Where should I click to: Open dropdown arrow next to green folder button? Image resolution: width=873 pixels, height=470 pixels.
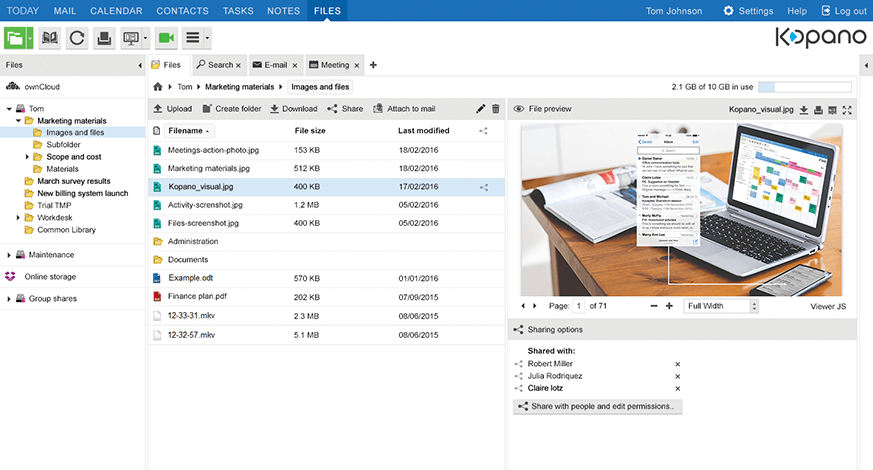[x=30, y=38]
